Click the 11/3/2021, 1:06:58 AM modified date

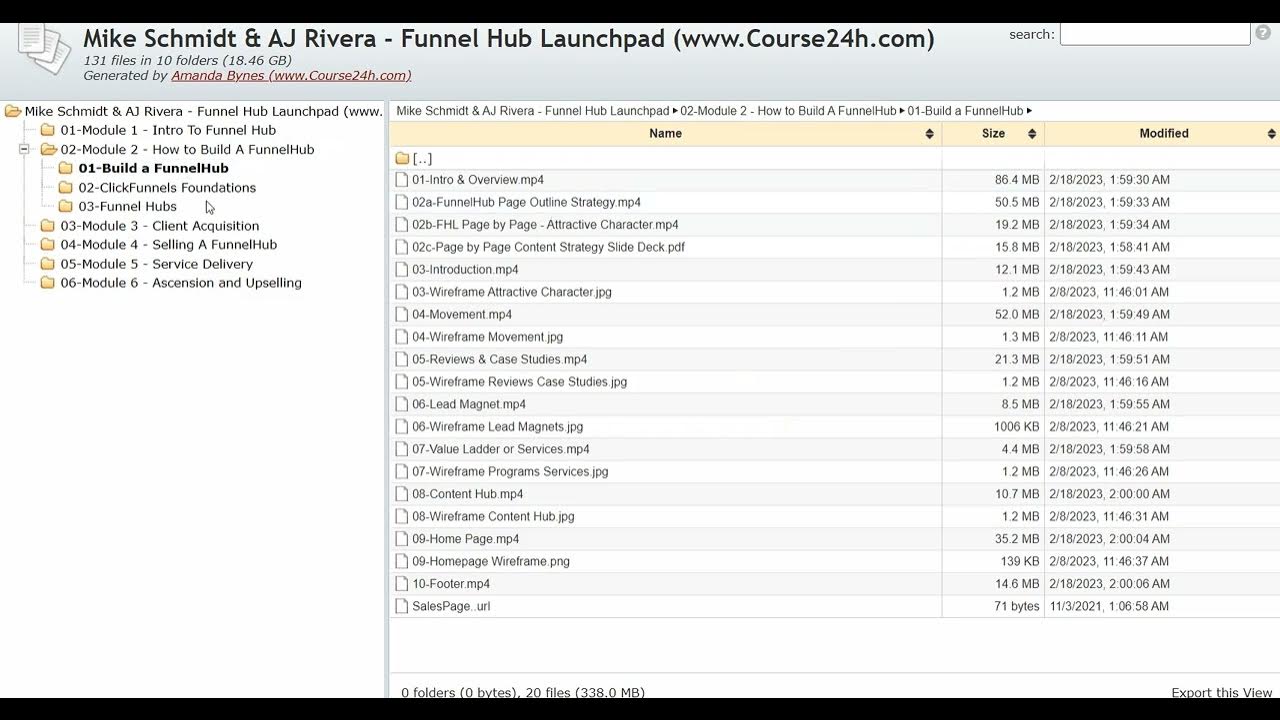(x=1109, y=606)
